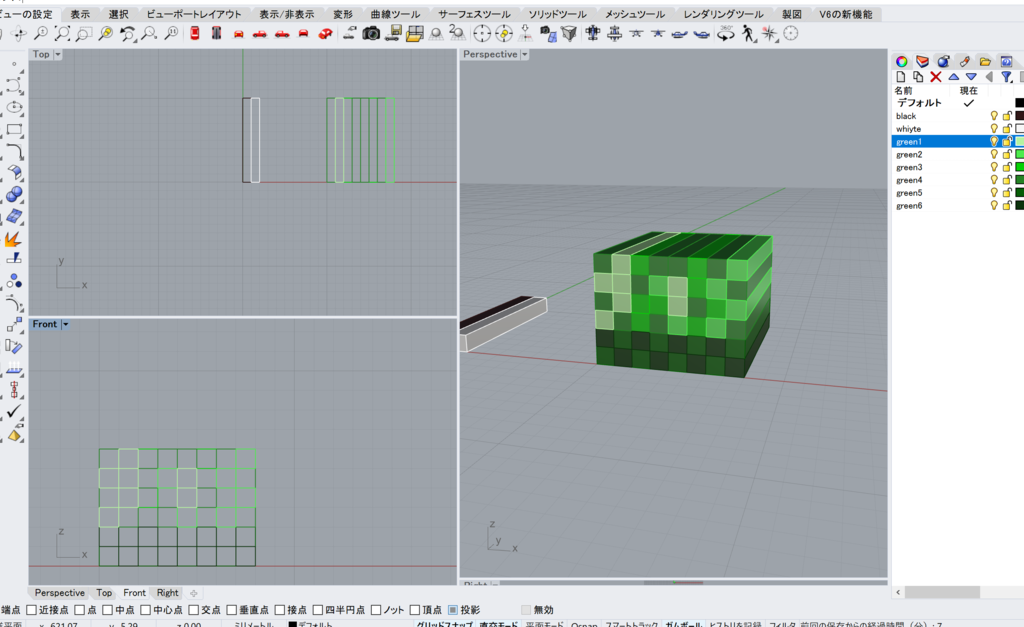
Task: Select the green6 layer row
Action: 957,206
